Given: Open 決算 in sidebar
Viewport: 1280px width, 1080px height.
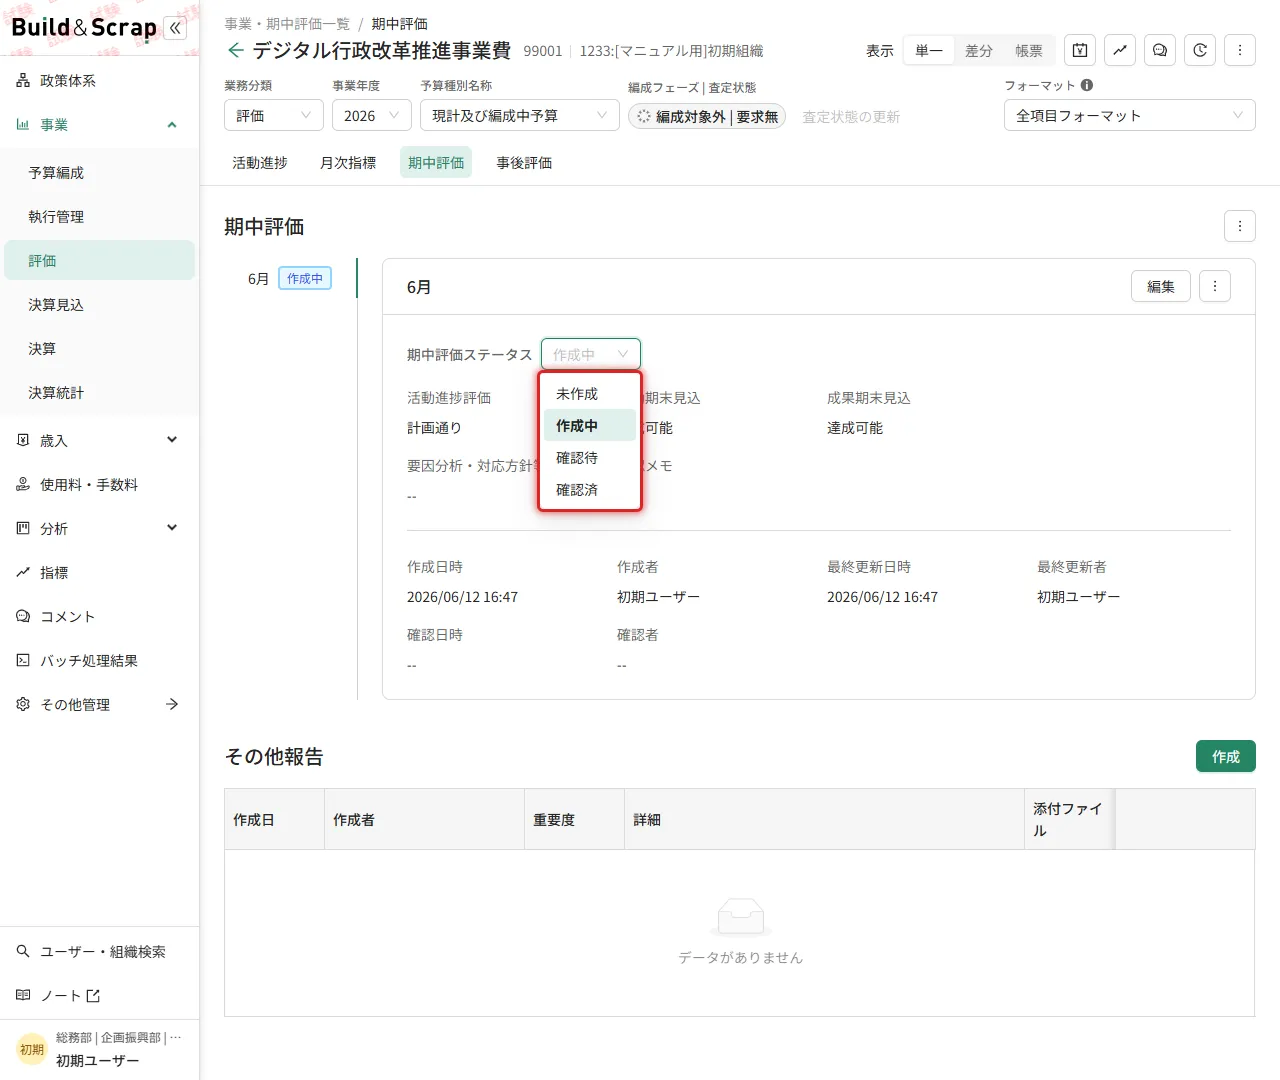Looking at the screenshot, I should 99,348.
